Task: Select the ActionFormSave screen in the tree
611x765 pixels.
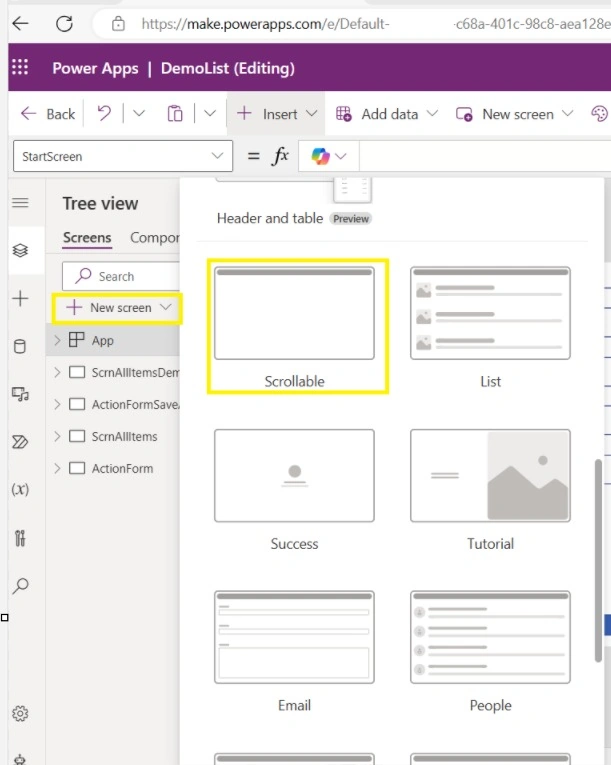Action: click(135, 404)
